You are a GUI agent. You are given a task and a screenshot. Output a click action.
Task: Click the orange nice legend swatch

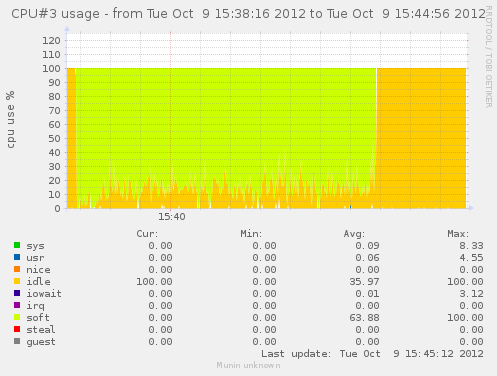pos(17,269)
